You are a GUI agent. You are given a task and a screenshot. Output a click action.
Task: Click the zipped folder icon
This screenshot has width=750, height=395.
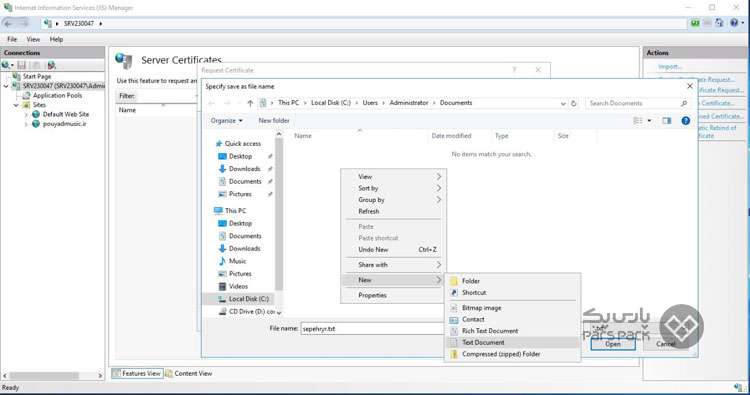[x=454, y=354]
